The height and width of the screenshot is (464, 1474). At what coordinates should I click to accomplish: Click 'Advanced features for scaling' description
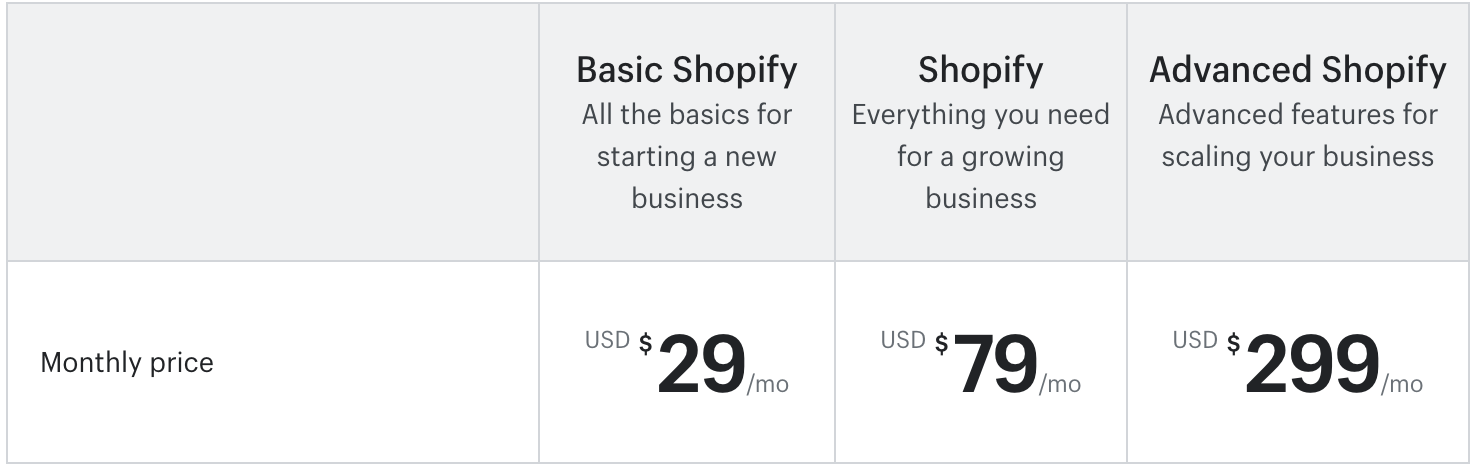tap(1298, 135)
